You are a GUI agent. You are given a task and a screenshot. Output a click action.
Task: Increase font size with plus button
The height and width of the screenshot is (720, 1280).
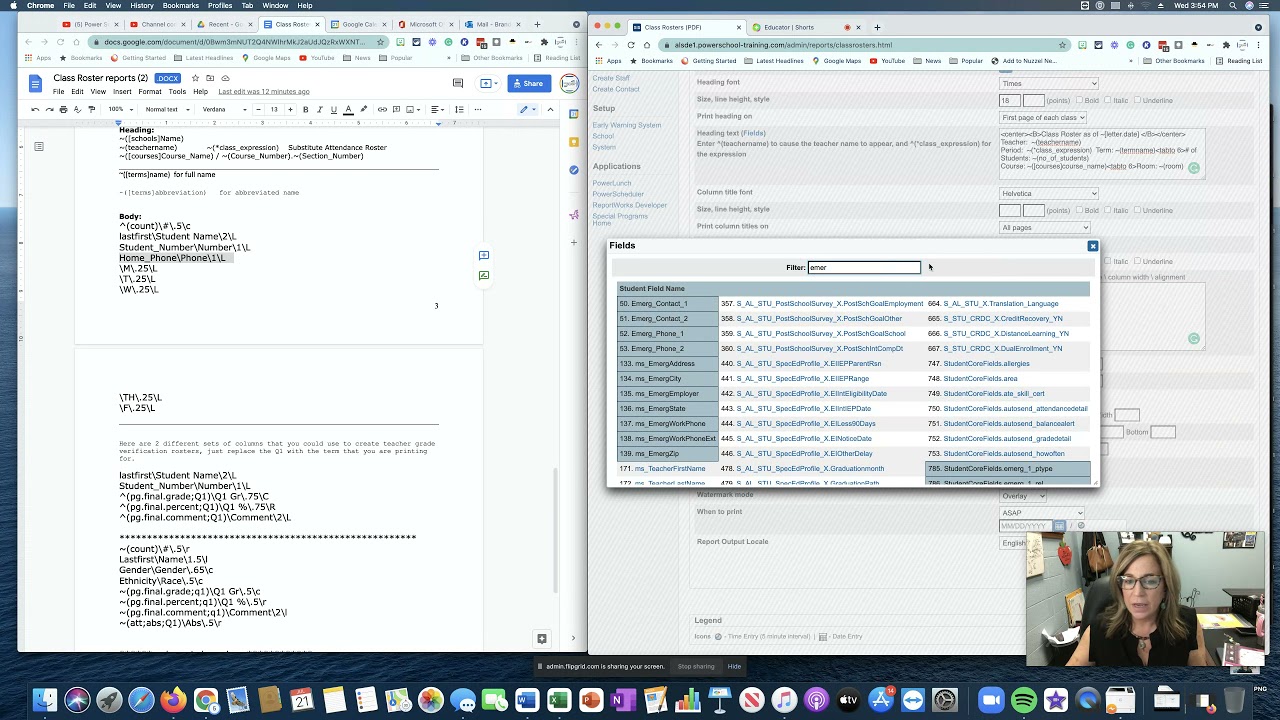[289, 109]
